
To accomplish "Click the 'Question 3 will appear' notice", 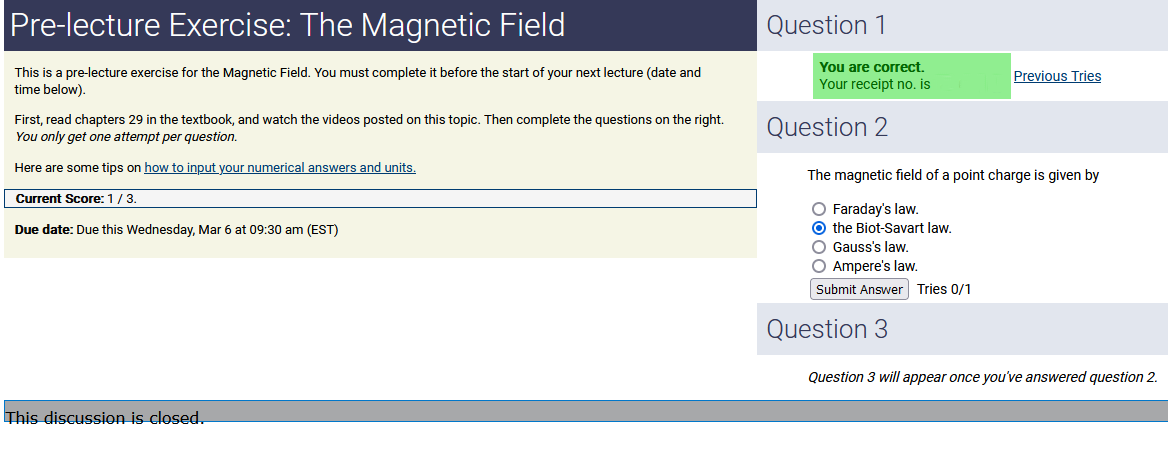I will pos(982,377).
